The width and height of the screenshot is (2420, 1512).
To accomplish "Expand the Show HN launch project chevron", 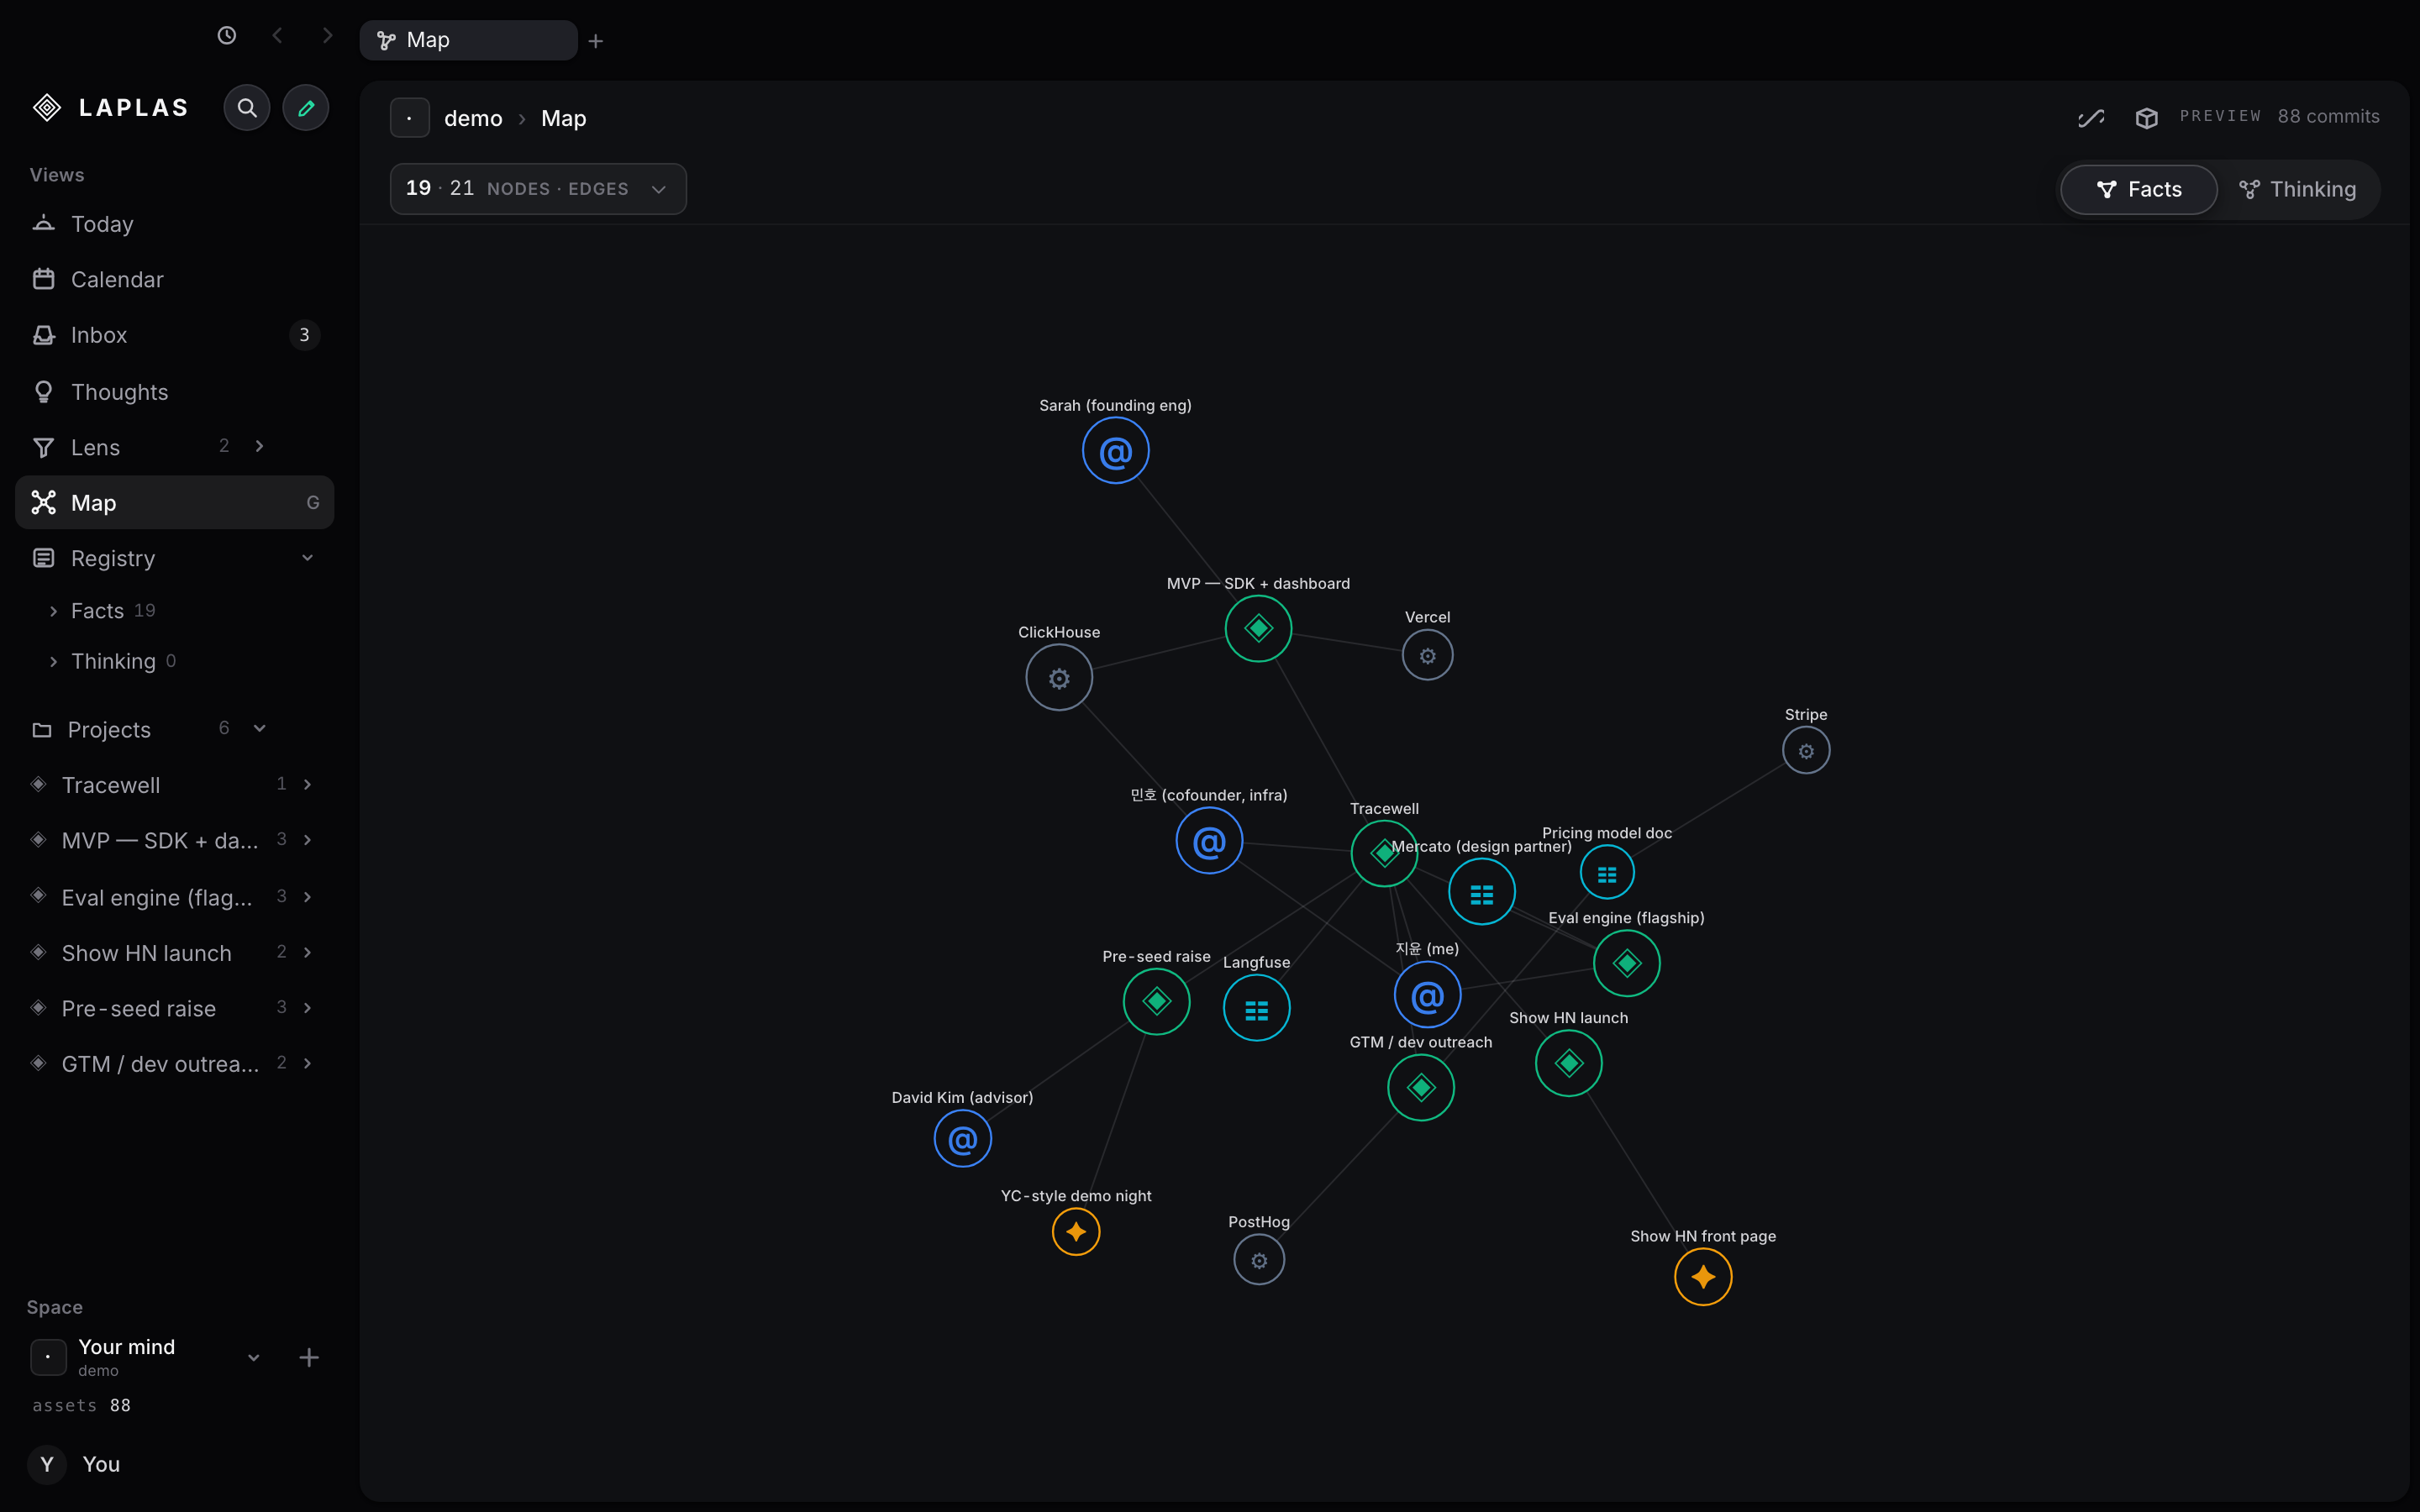I will coord(307,953).
